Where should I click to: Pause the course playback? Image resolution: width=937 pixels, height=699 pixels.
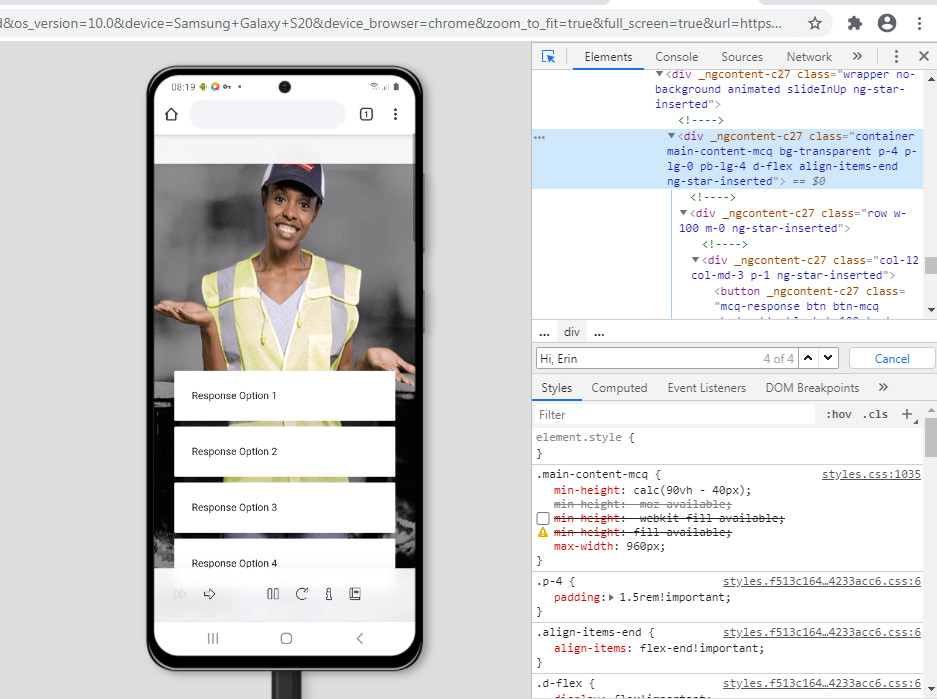(x=272, y=594)
